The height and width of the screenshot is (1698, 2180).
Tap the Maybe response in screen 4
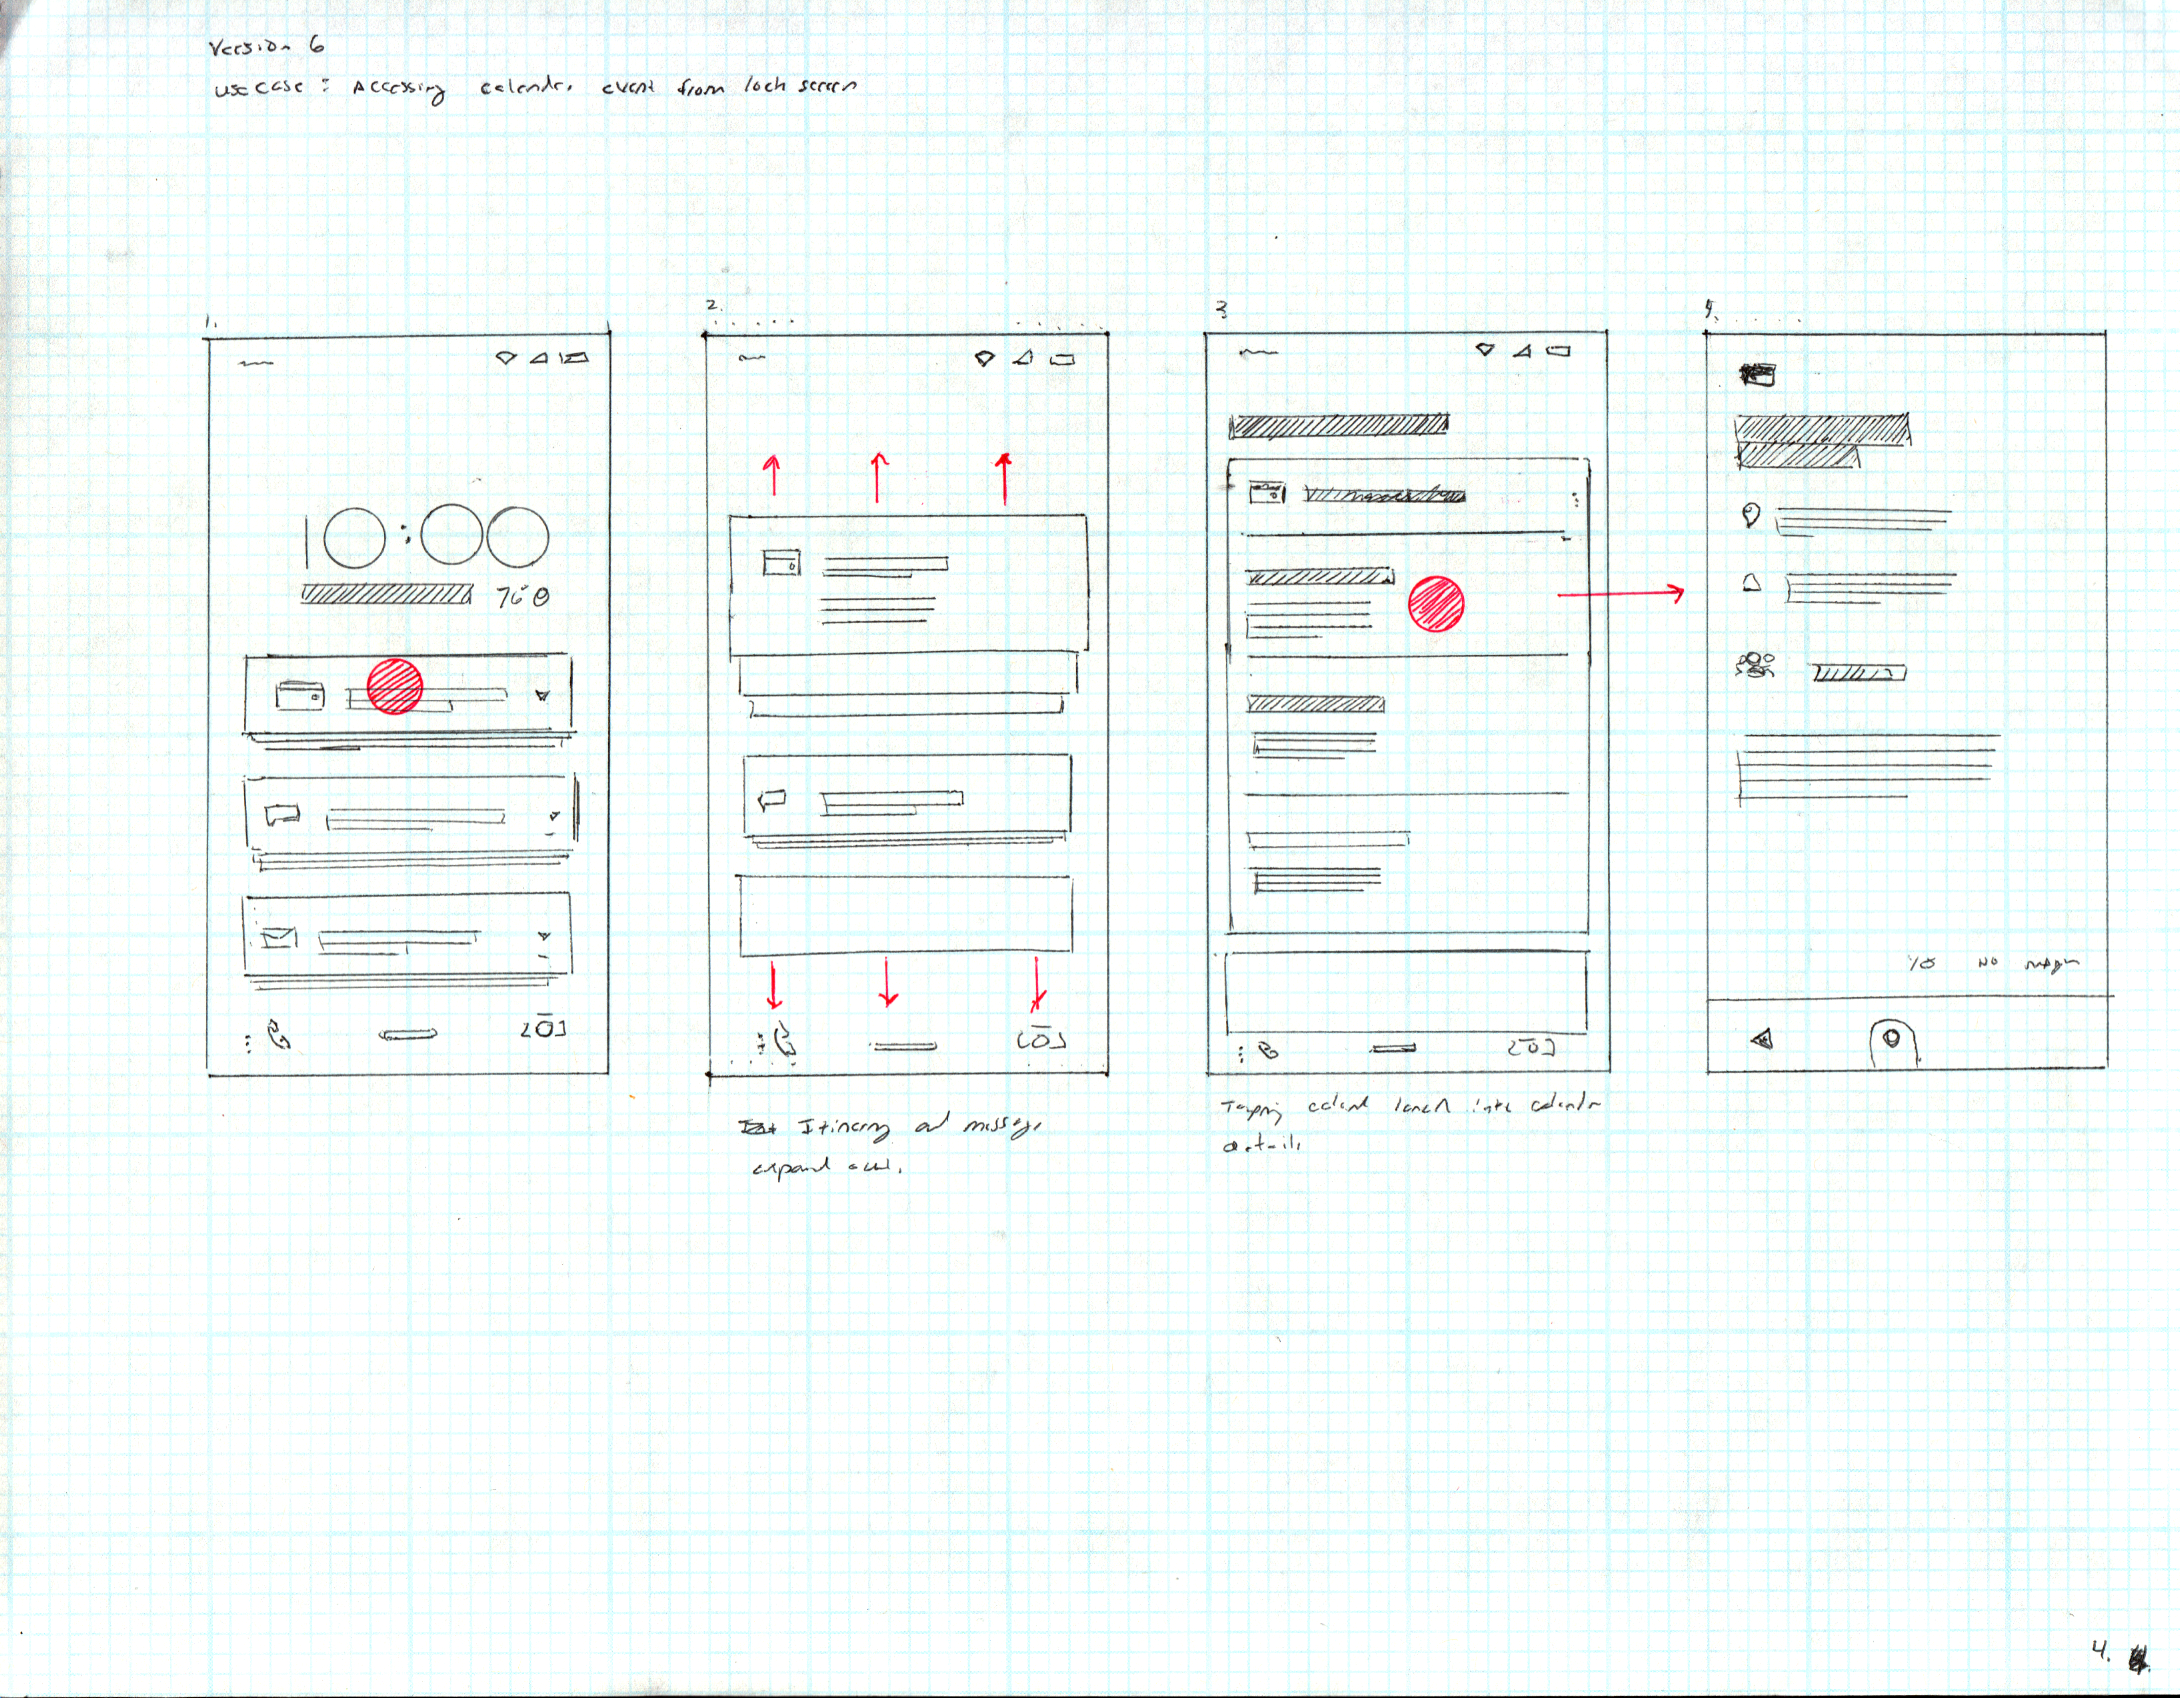click(2051, 964)
